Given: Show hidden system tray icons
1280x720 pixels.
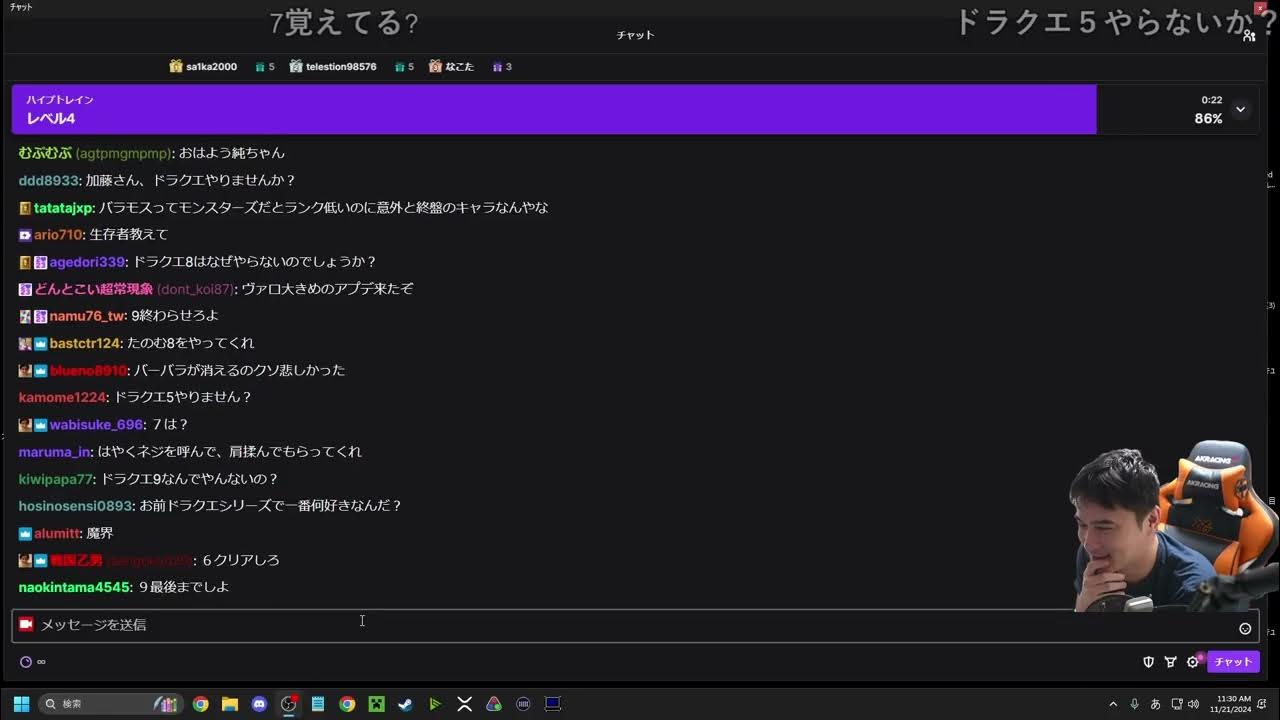Looking at the screenshot, I should [x=1113, y=704].
